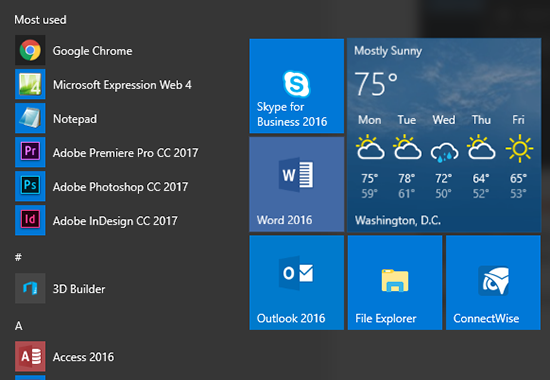
Task: Open the Google Chrome icon
Action: 30,50
